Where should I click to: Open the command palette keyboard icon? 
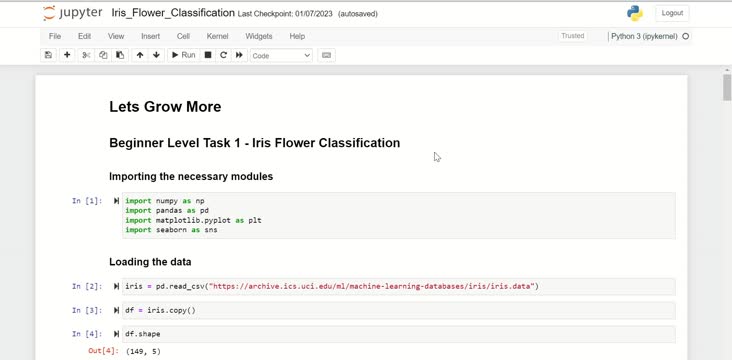point(326,55)
